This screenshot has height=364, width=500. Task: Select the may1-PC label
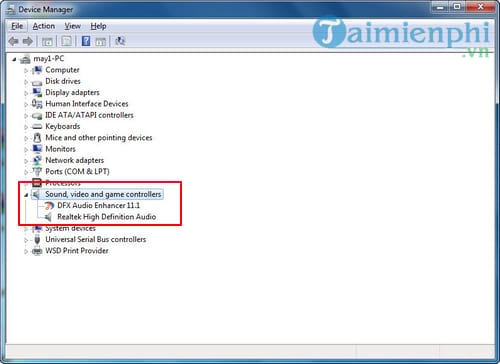click(x=49, y=59)
